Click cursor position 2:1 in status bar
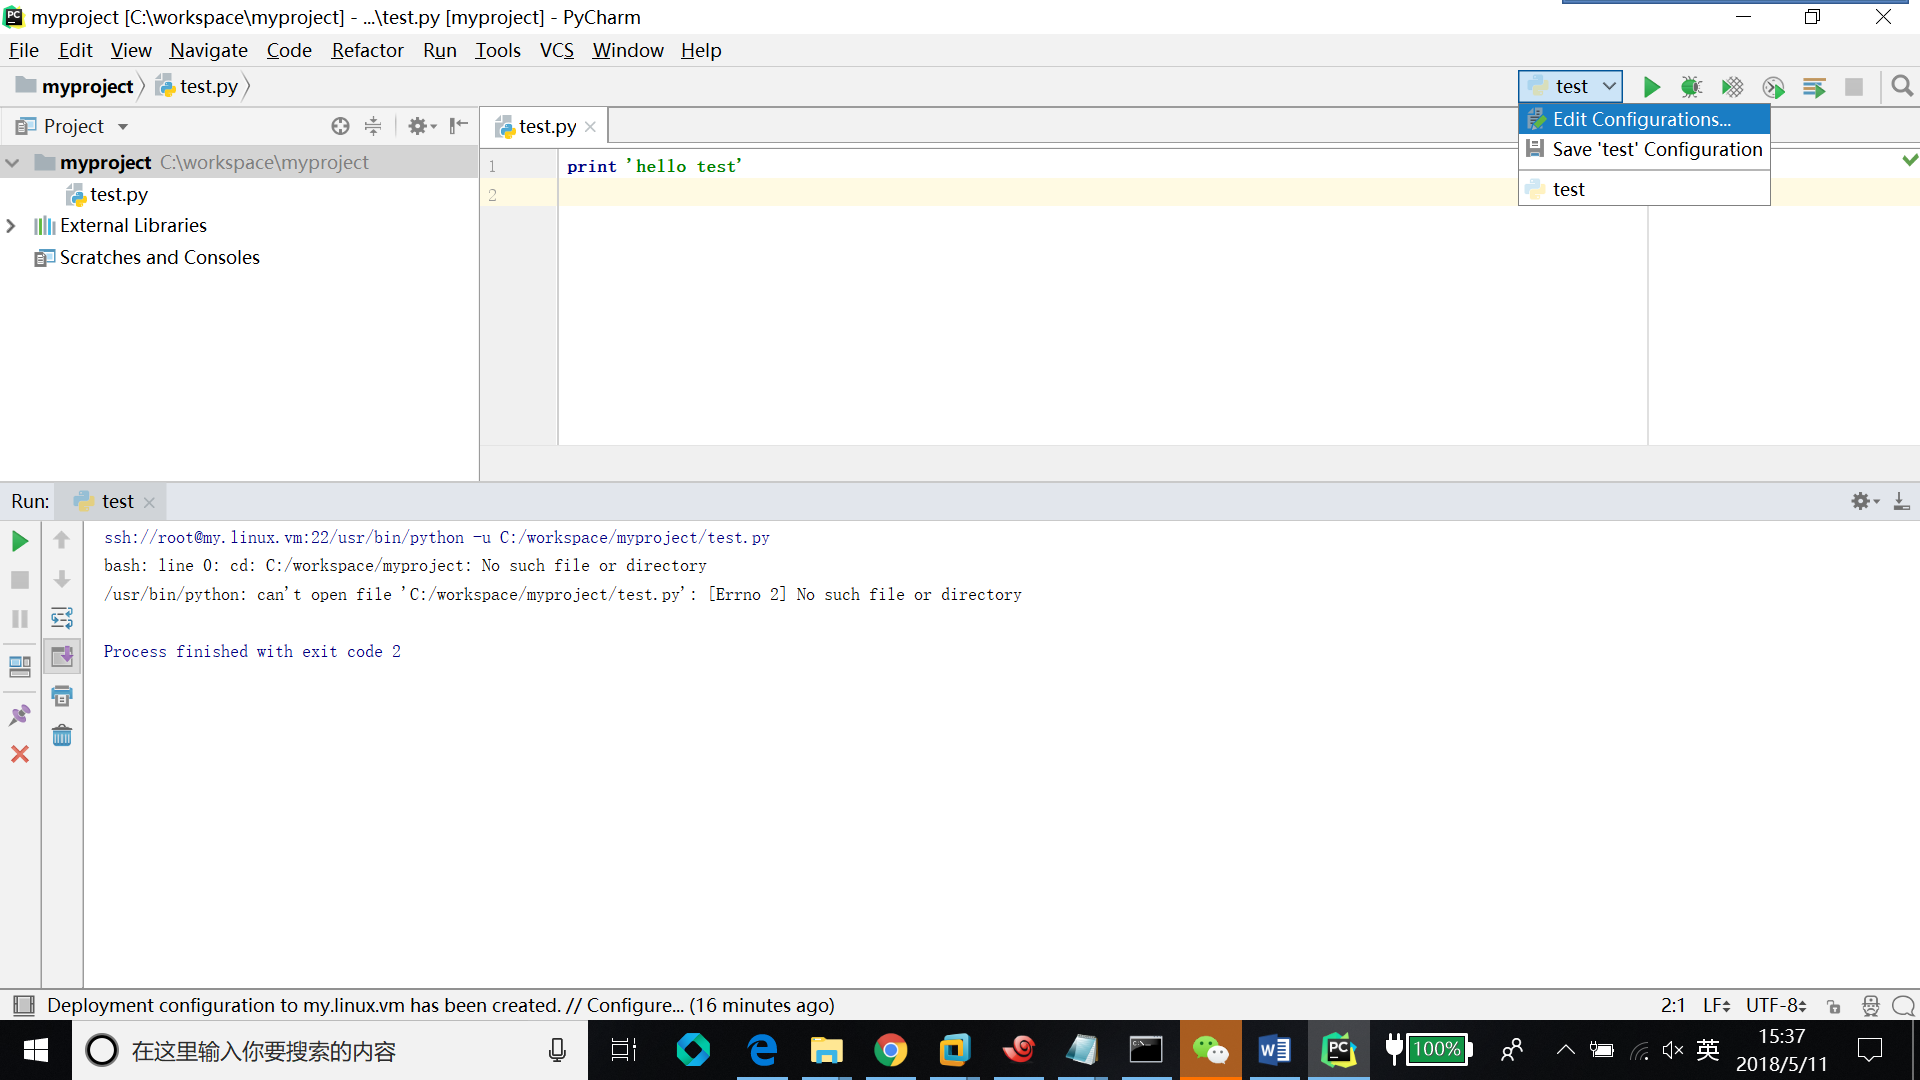 [1673, 1005]
